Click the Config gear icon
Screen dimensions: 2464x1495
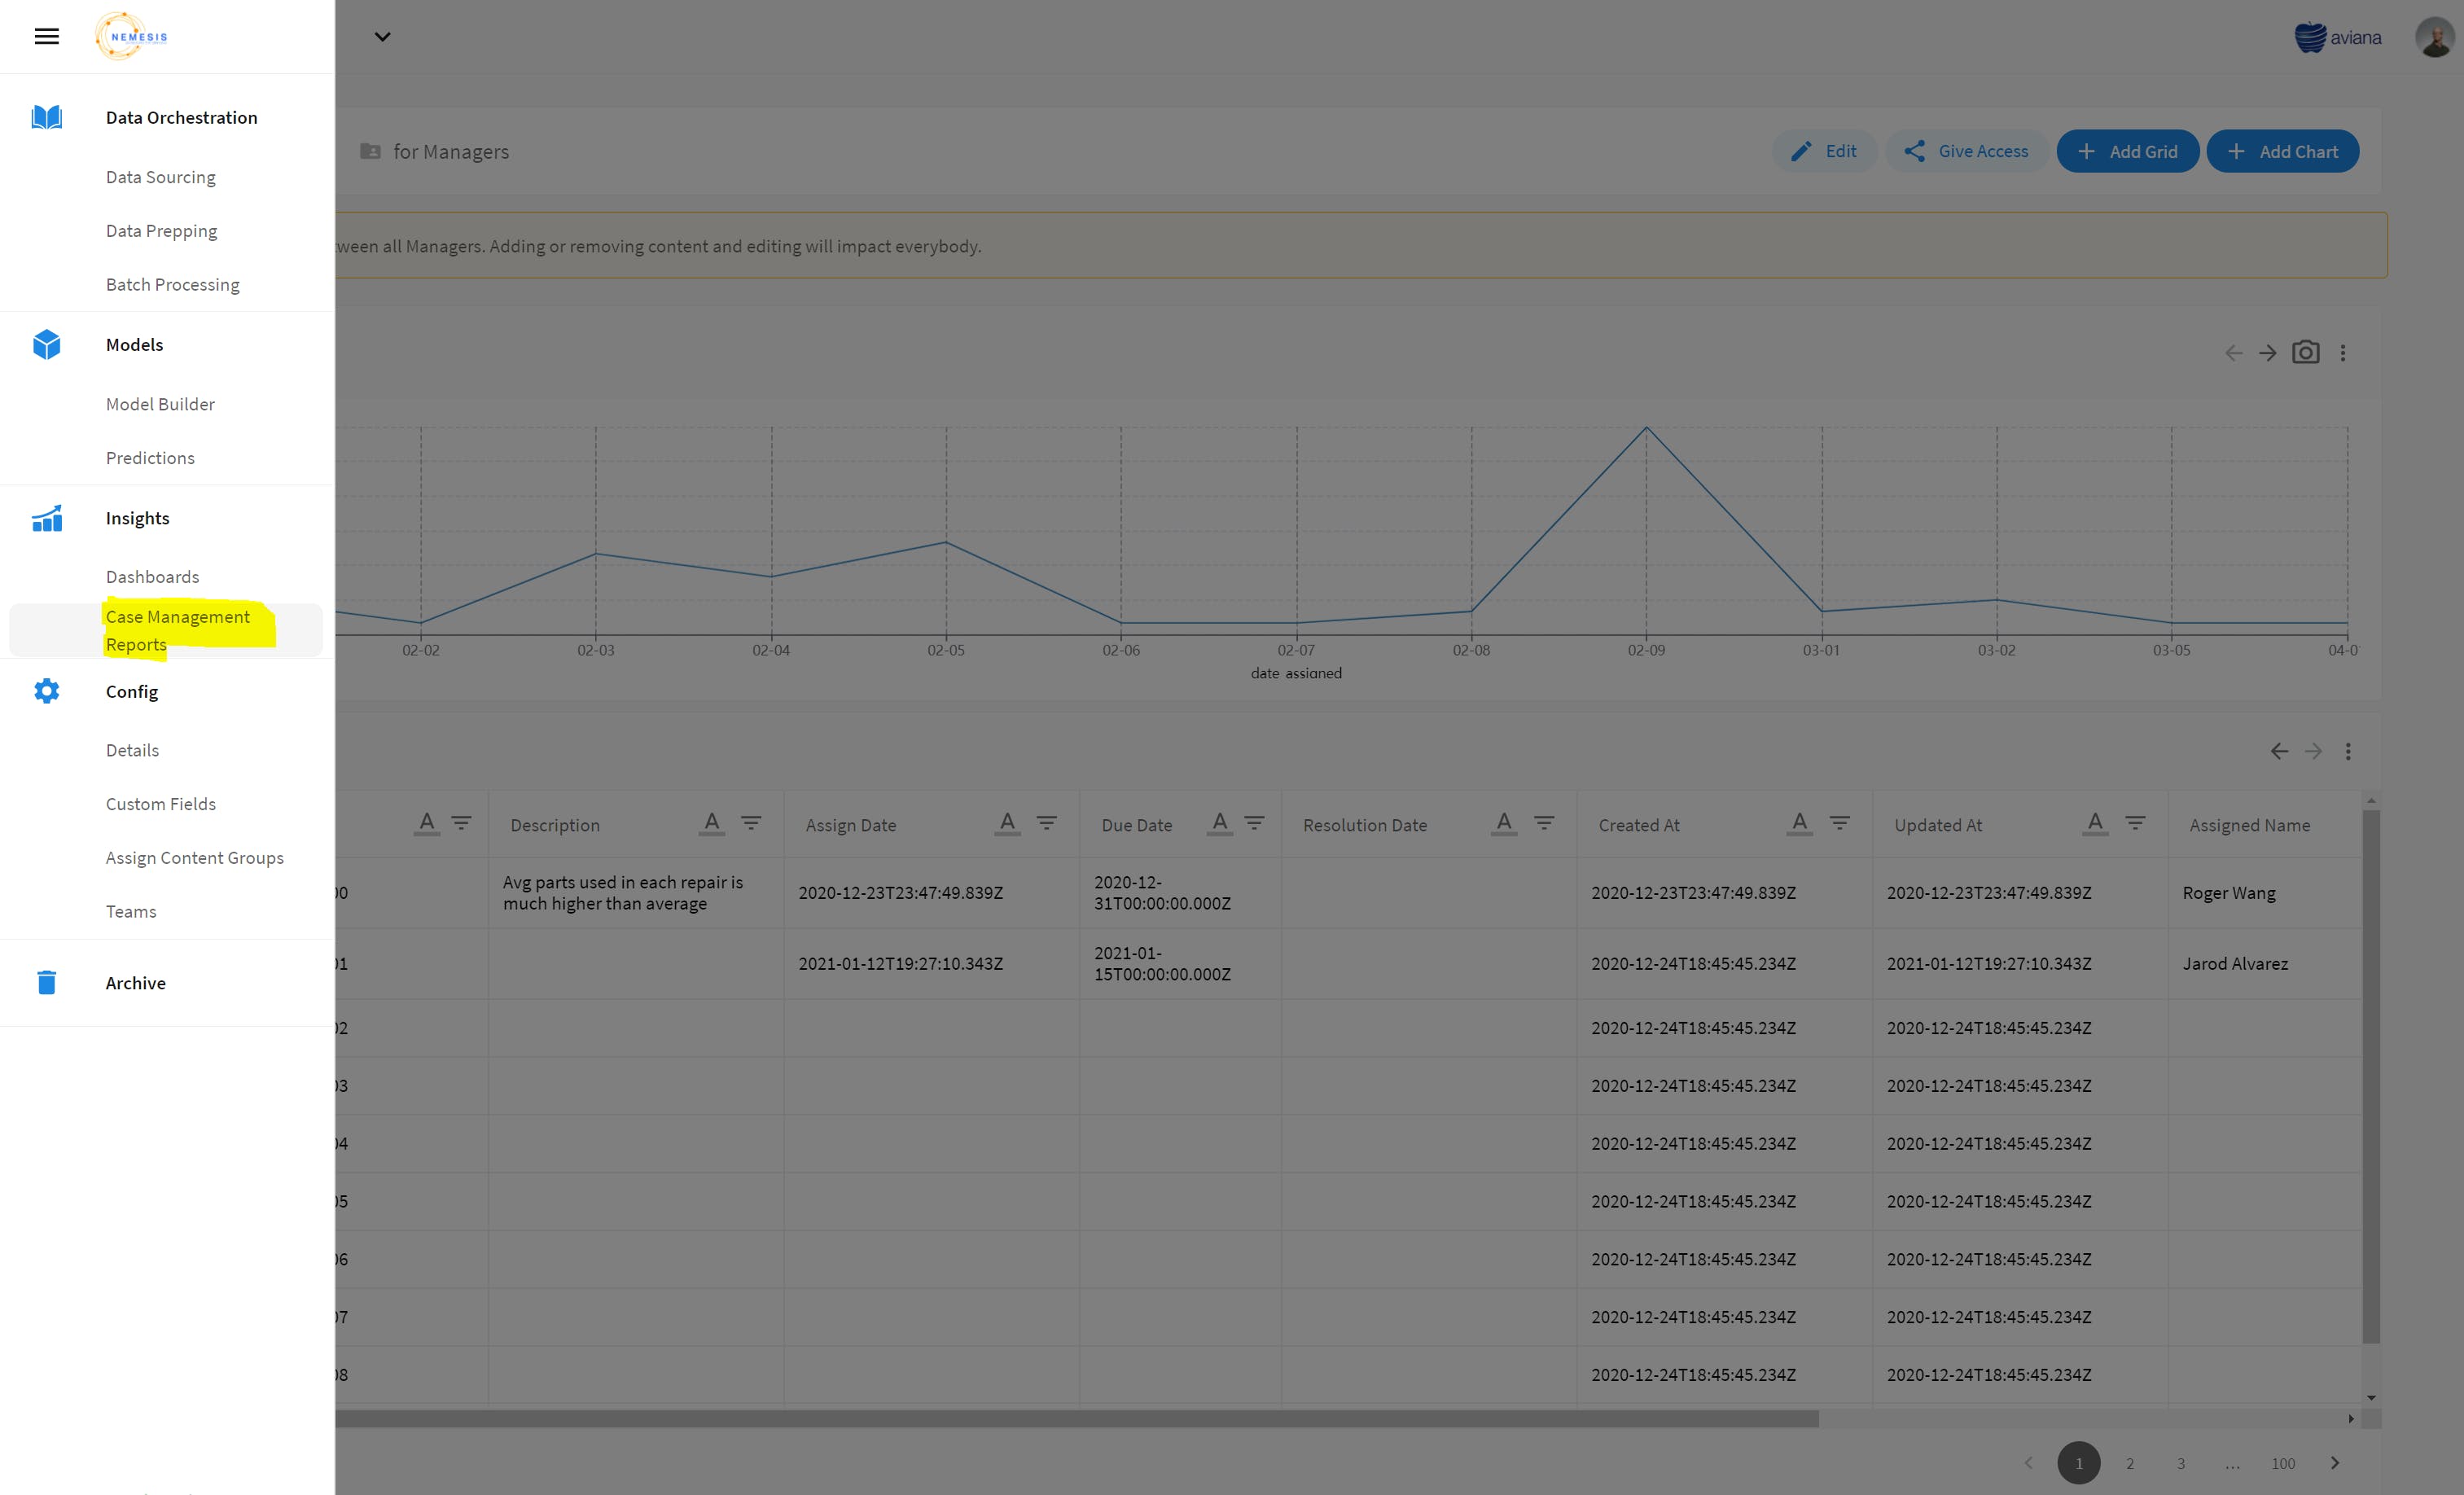point(47,691)
